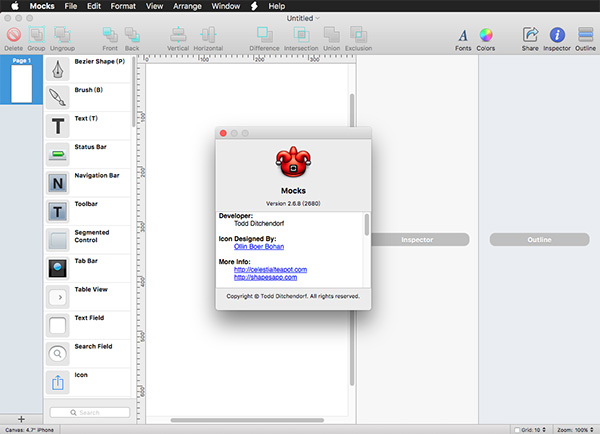Adjust the Grid size stepper
This screenshot has width=600, height=434.
[x=544, y=430]
